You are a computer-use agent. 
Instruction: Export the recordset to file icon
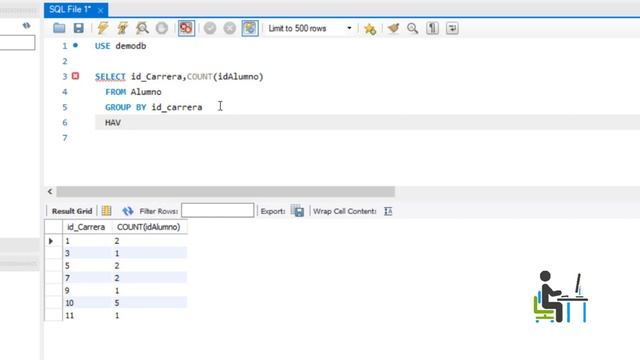point(298,211)
